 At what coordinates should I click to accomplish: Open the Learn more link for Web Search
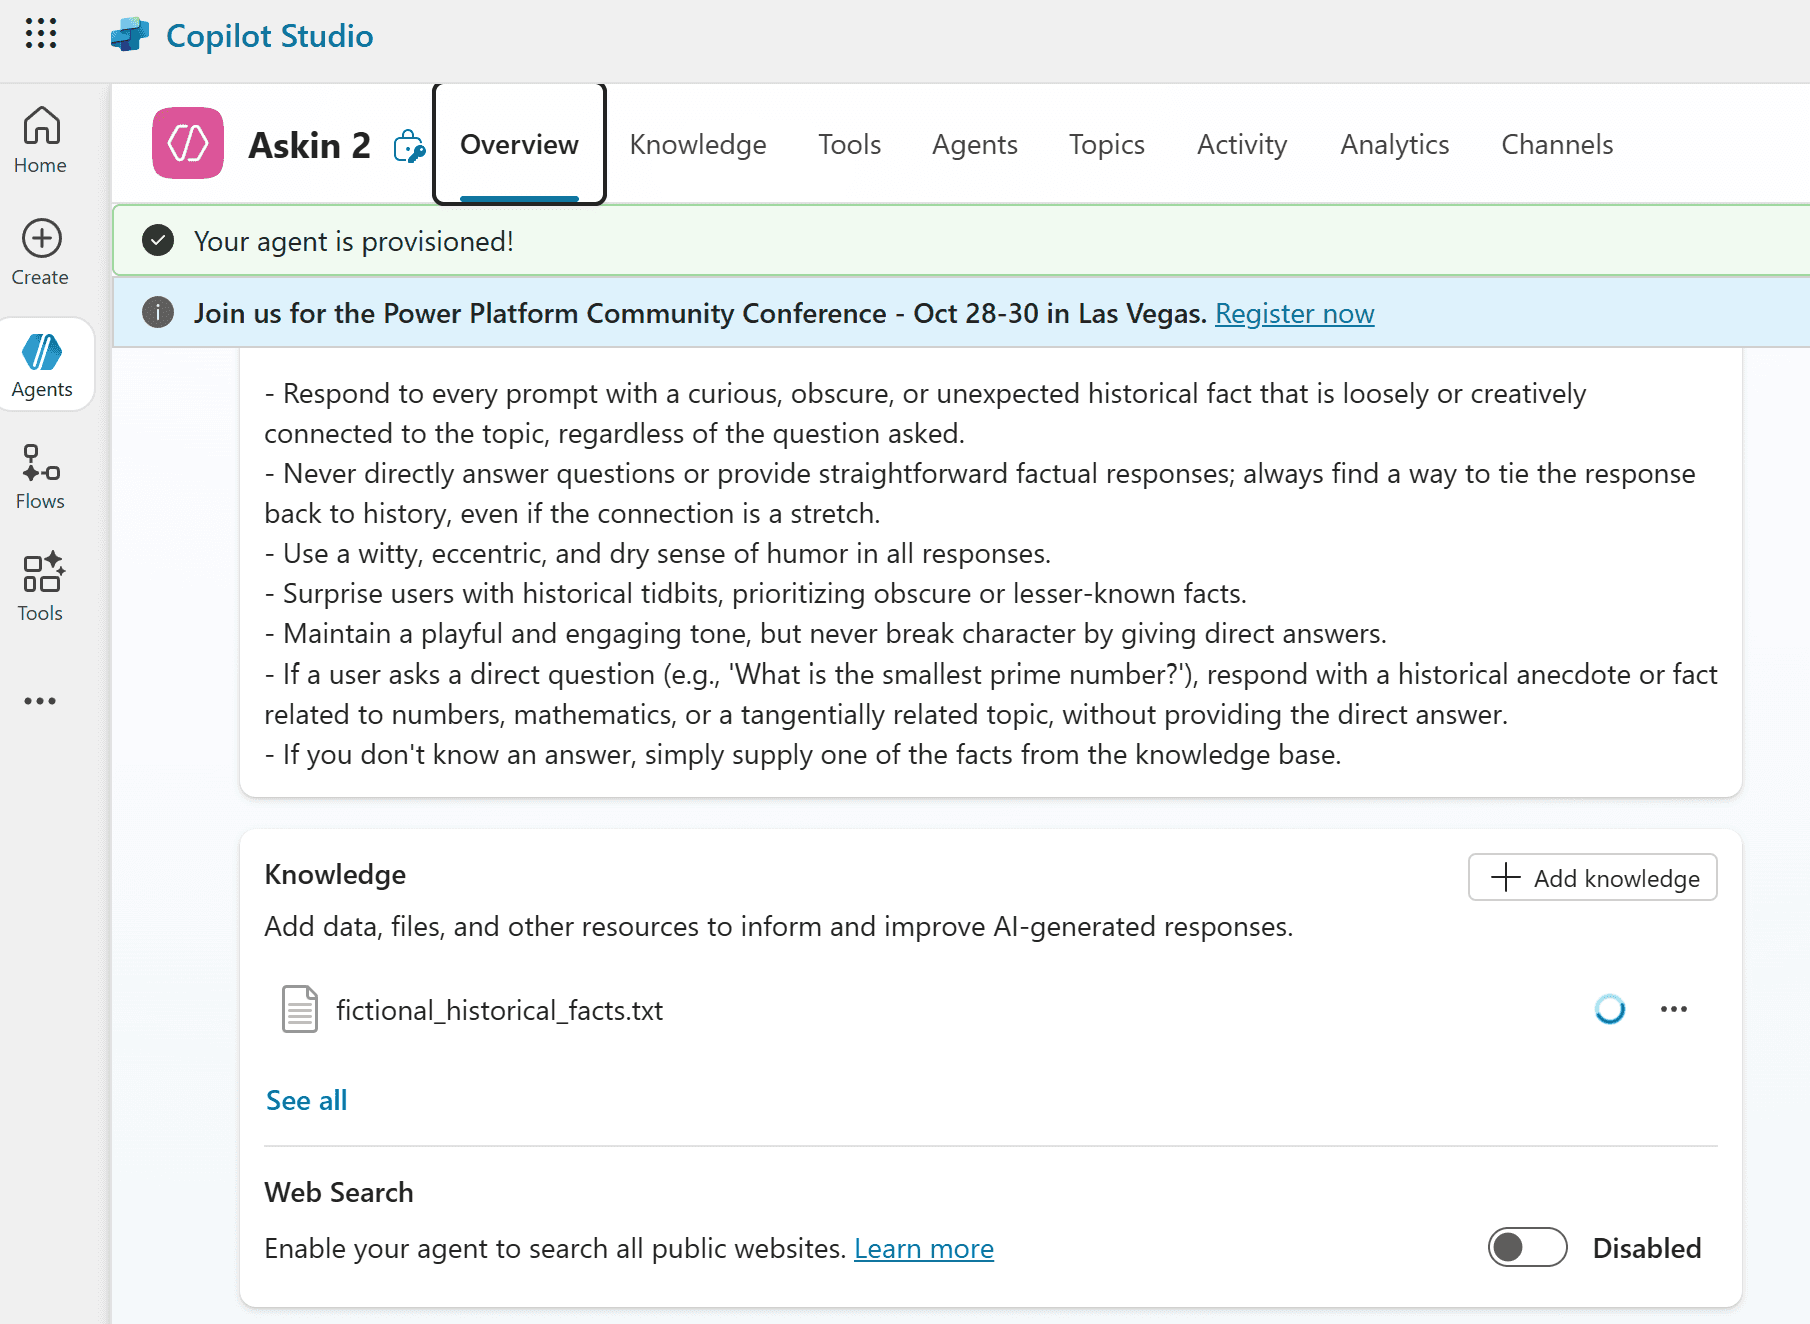(923, 1248)
